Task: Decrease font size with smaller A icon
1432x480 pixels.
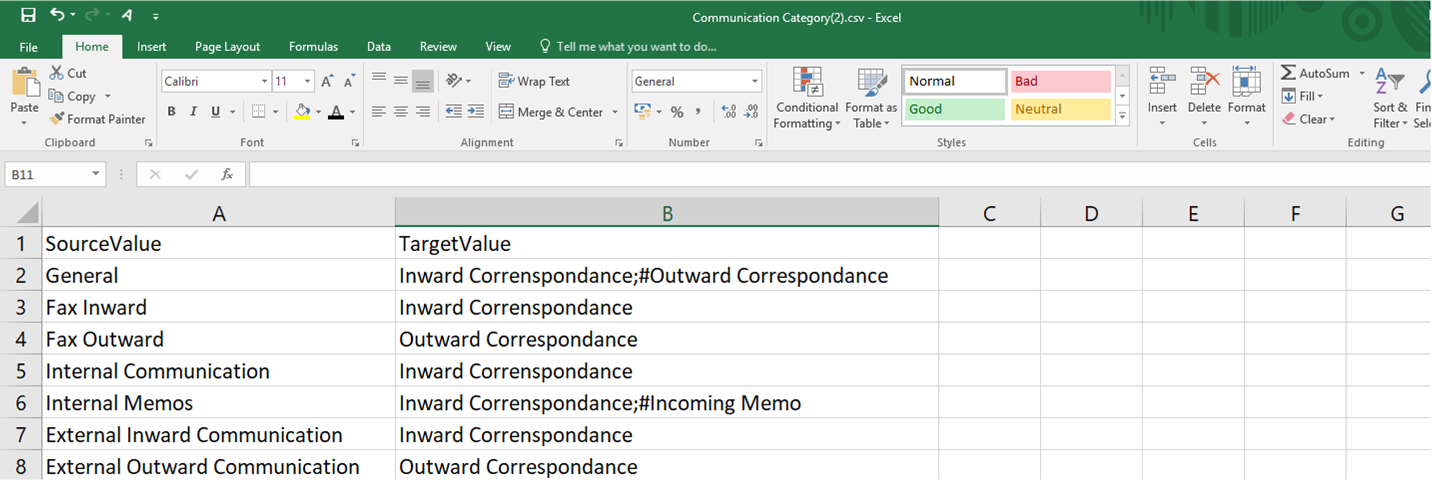Action: [x=349, y=81]
